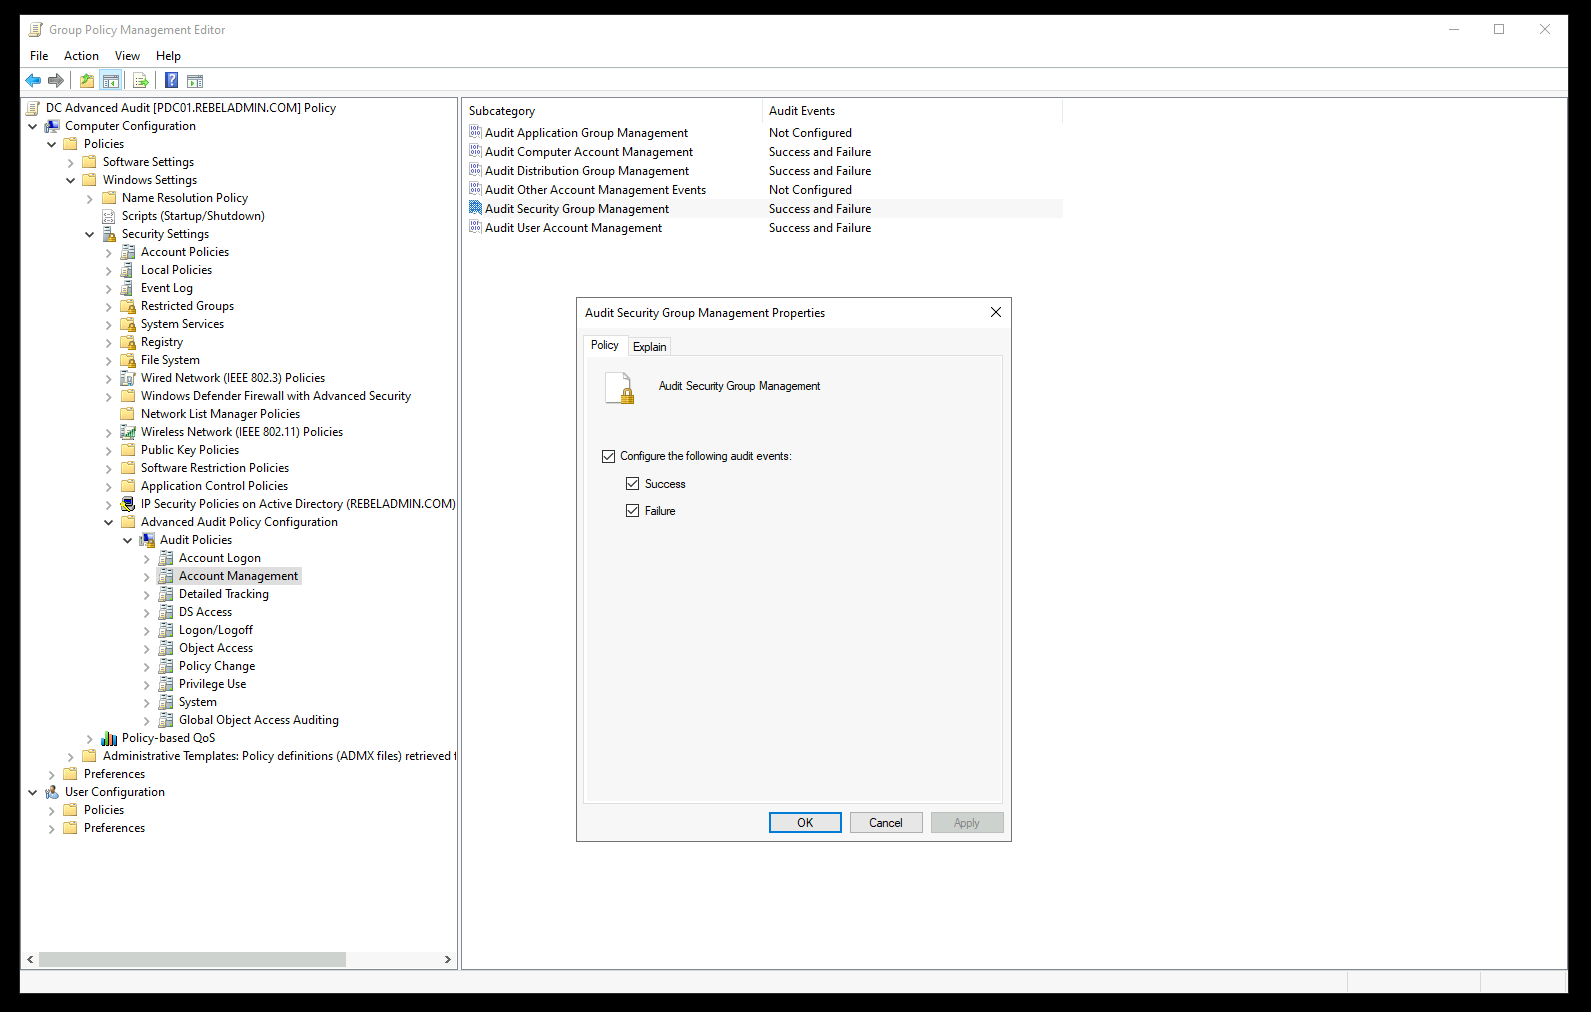Click the Security Settings node icon

point(109,234)
